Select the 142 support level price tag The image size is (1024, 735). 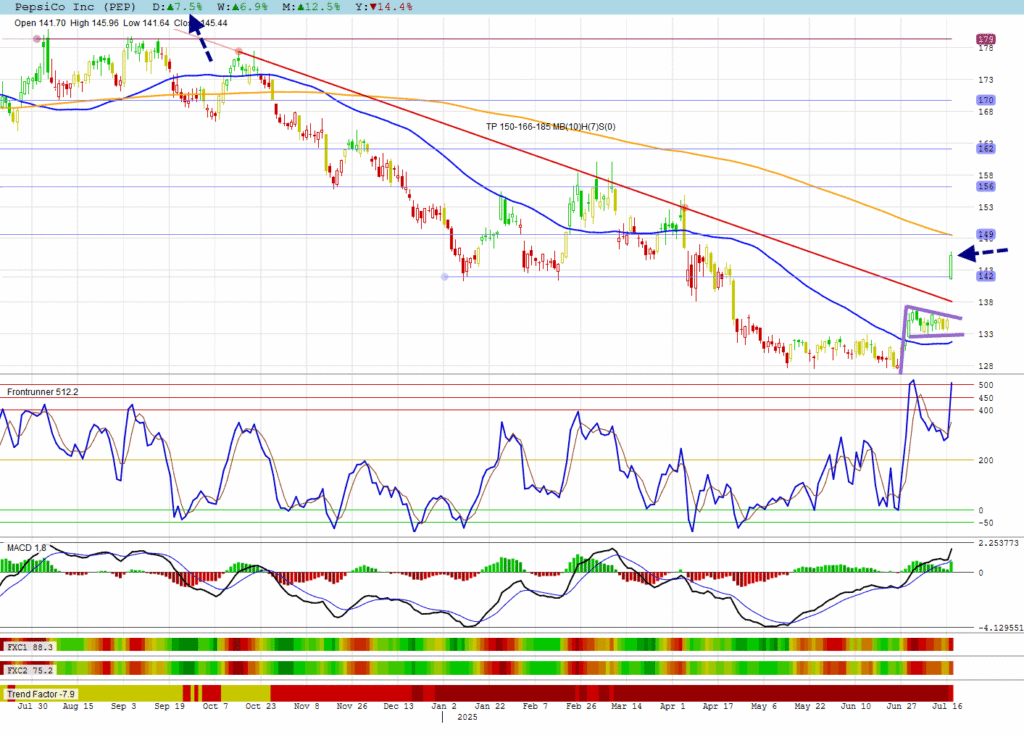tap(985, 276)
